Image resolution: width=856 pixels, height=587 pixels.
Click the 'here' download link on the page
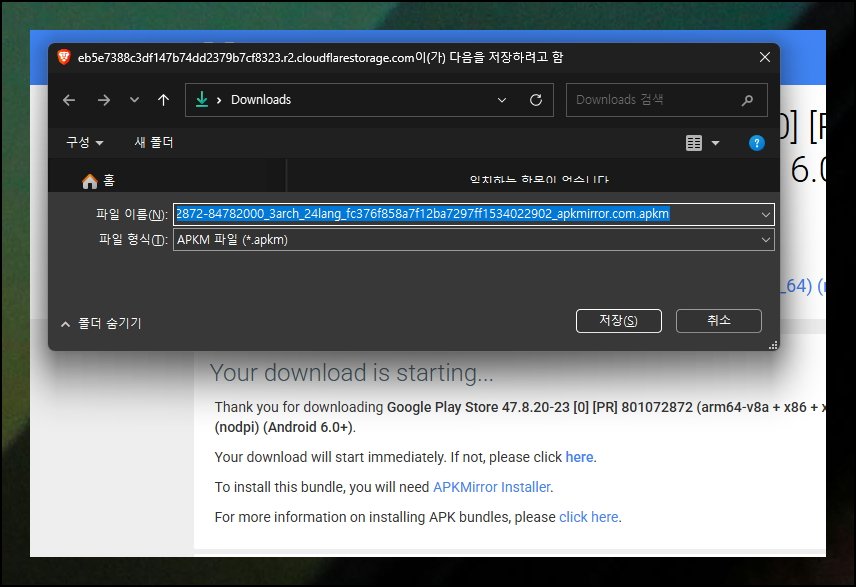coord(579,457)
